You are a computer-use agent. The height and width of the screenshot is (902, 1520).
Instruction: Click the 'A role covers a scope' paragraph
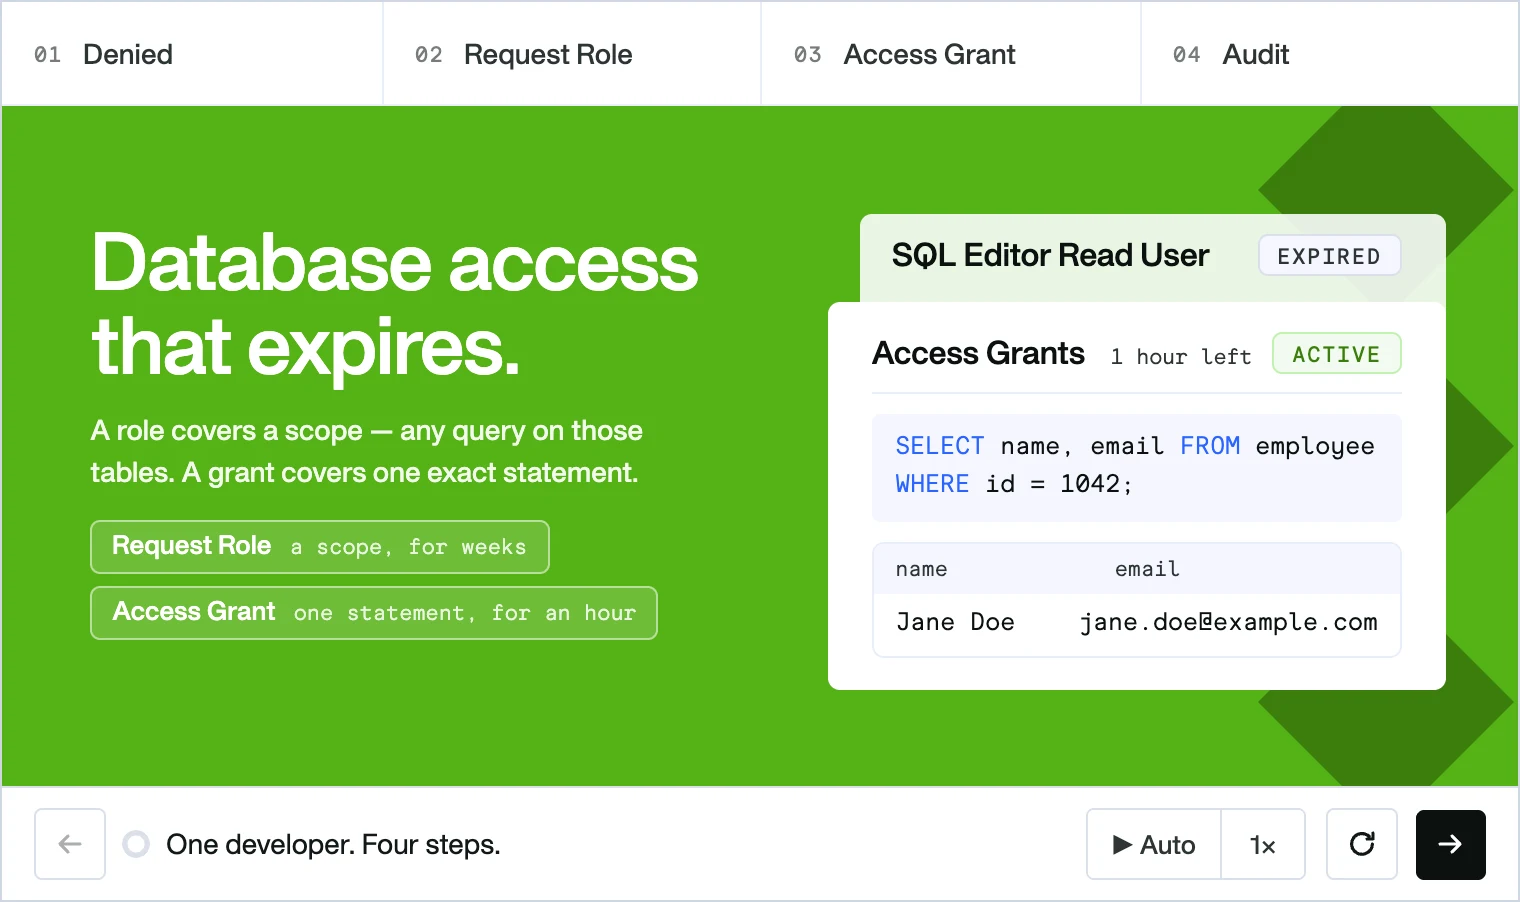point(366,451)
